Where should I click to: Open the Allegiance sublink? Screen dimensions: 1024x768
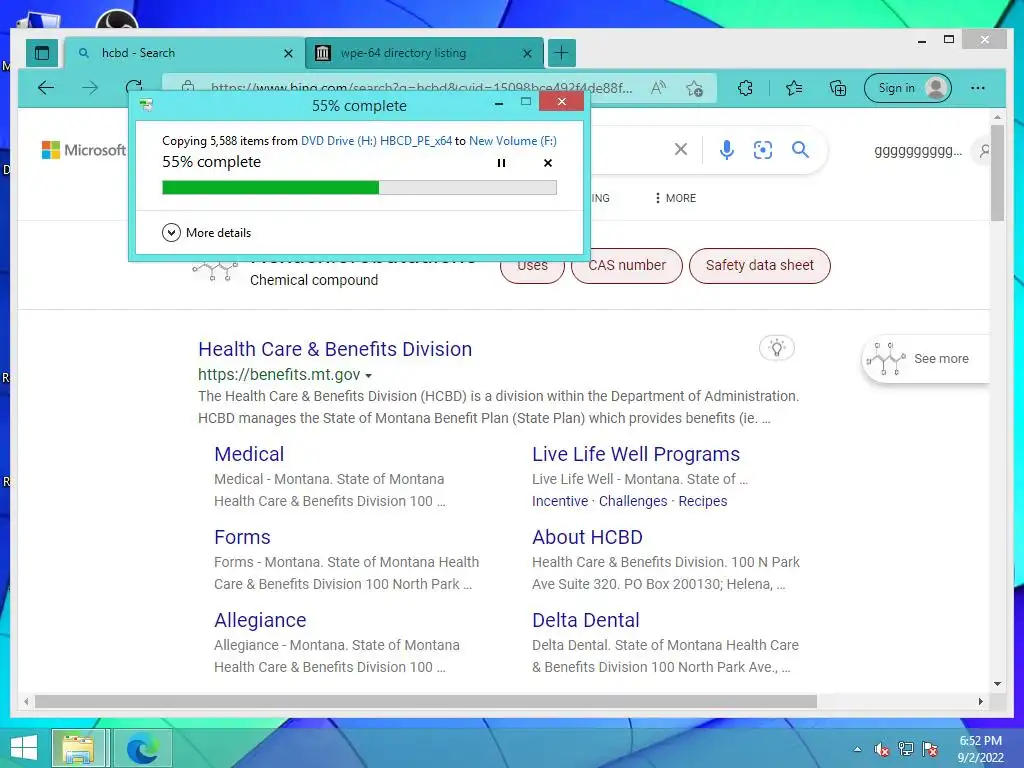pyautogui.click(x=260, y=620)
